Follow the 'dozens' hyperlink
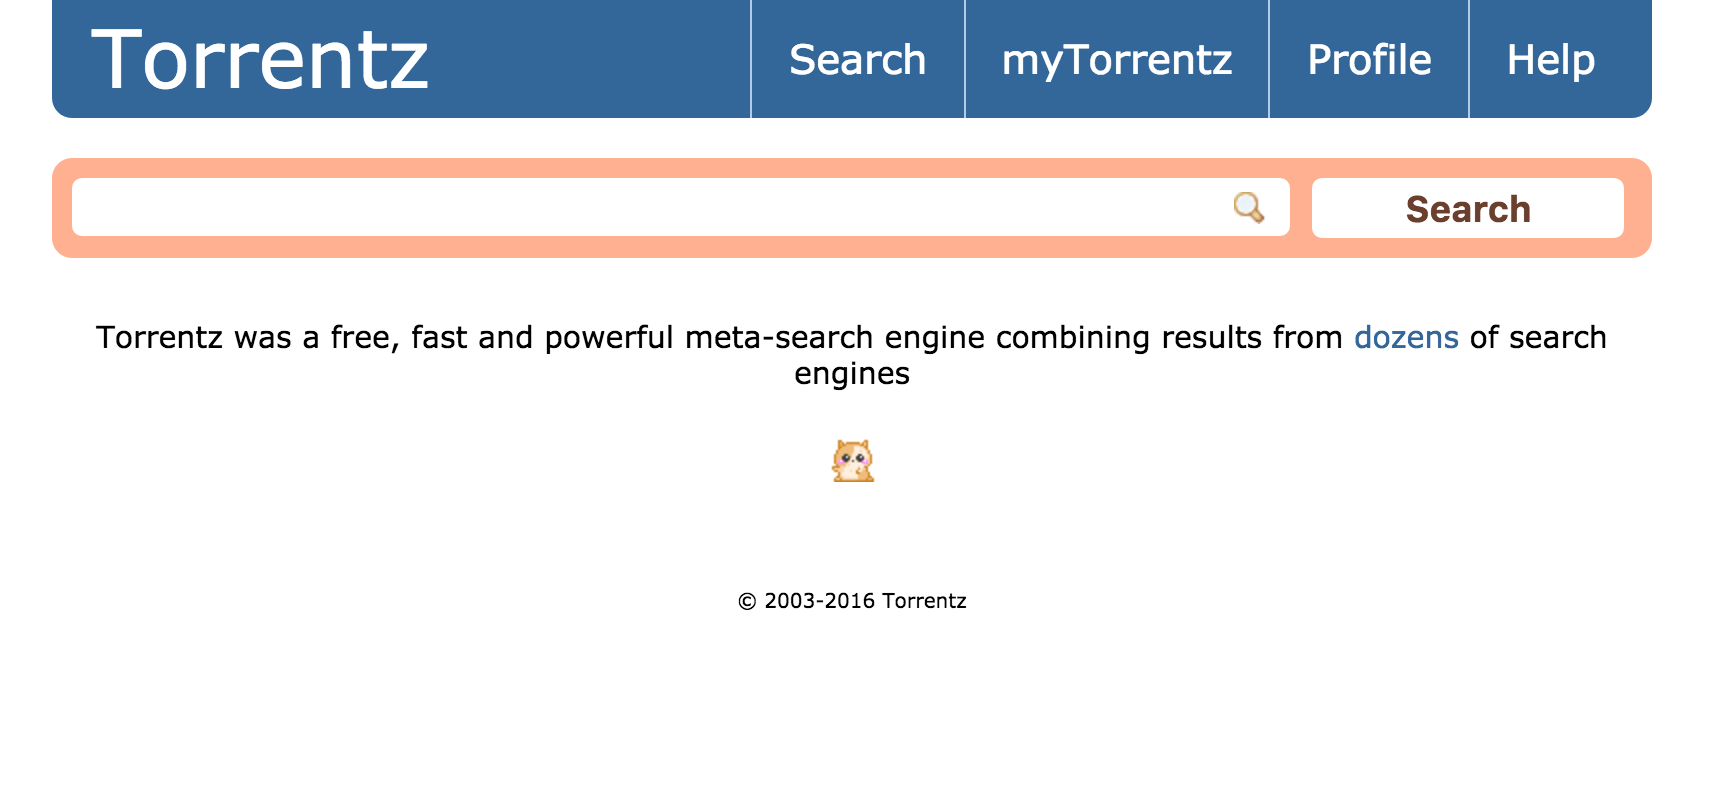Viewport: 1726px width, 810px height. pos(1405,338)
